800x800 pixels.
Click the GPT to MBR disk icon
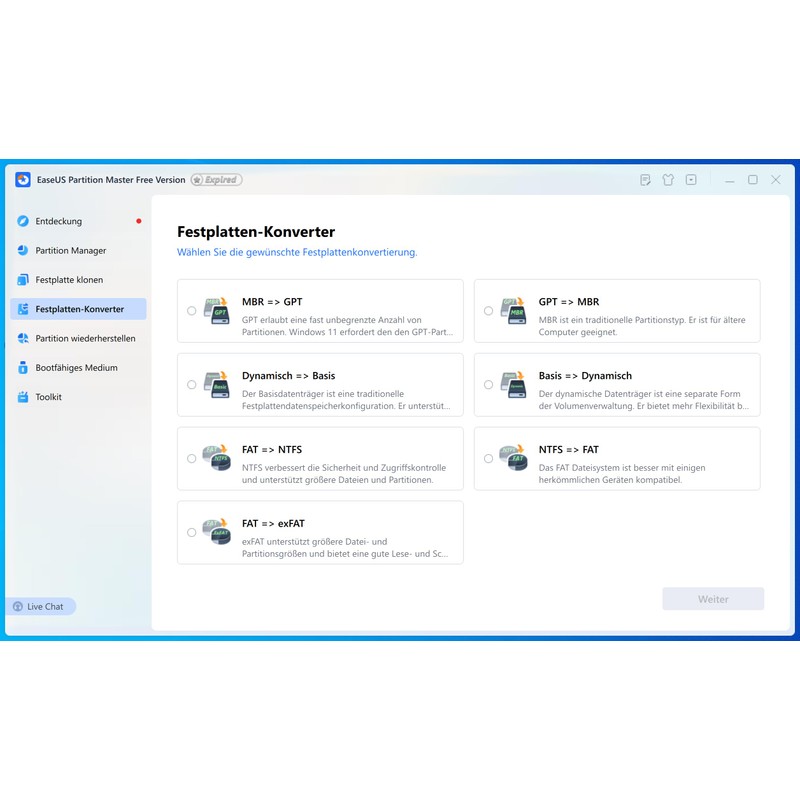coord(513,310)
